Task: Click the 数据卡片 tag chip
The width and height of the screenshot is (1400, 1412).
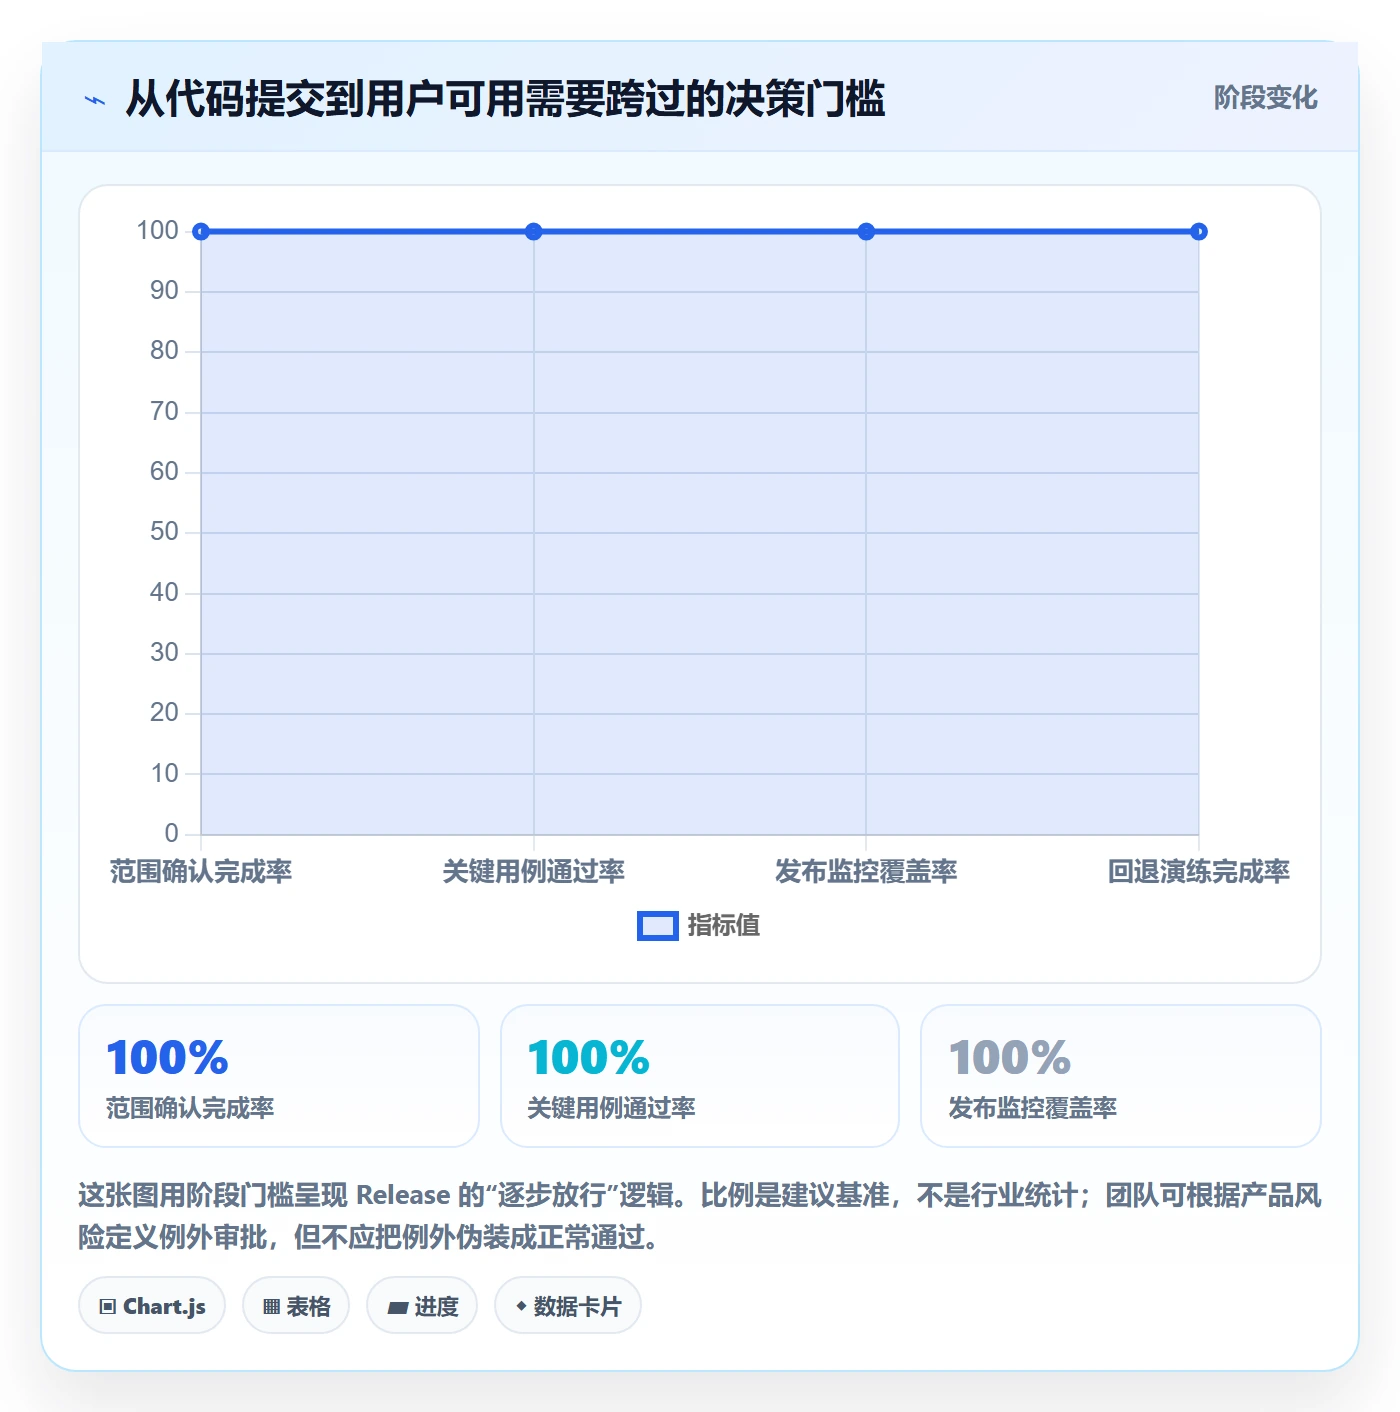Action: point(568,1306)
